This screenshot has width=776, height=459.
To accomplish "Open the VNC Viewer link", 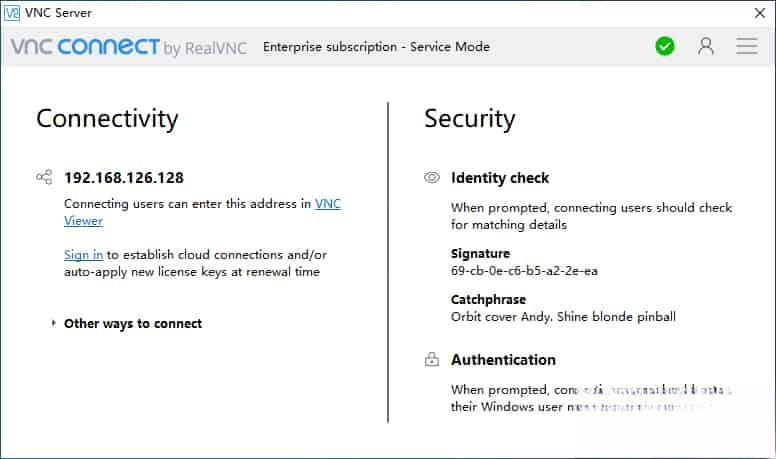I will pos(328,204).
